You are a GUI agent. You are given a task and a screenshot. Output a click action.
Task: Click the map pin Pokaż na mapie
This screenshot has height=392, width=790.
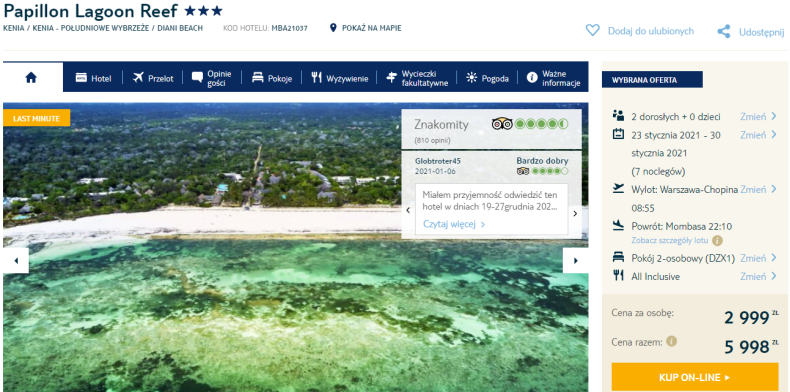point(333,28)
